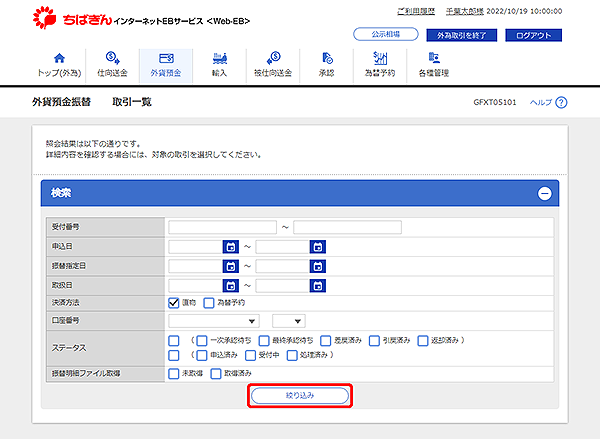Open calendar for 振替指定日 start date
This screenshot has width=600, height=439.
pyautogui.click(x=231, y=266)
